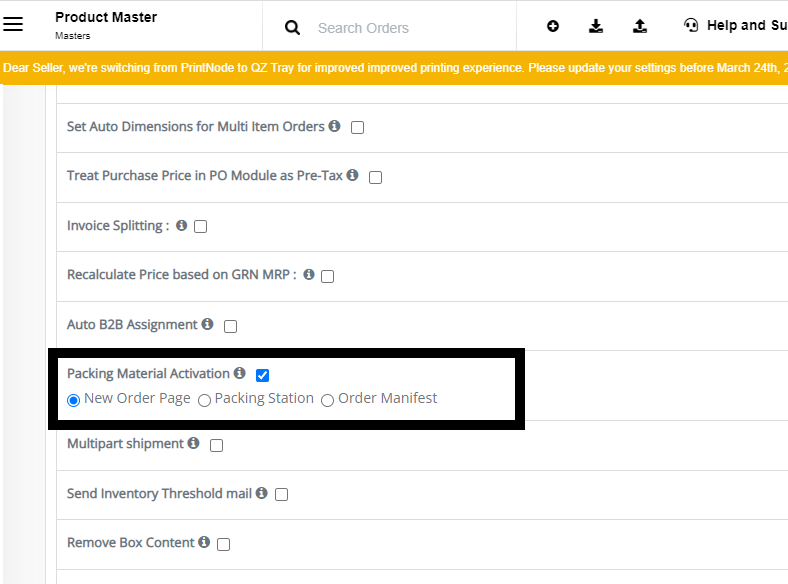This screenshot has height=584, width=788.
Task: Click info icon for Recalculate Price GRN MRP
Action: pyautogui.click(x=309, y=274)
